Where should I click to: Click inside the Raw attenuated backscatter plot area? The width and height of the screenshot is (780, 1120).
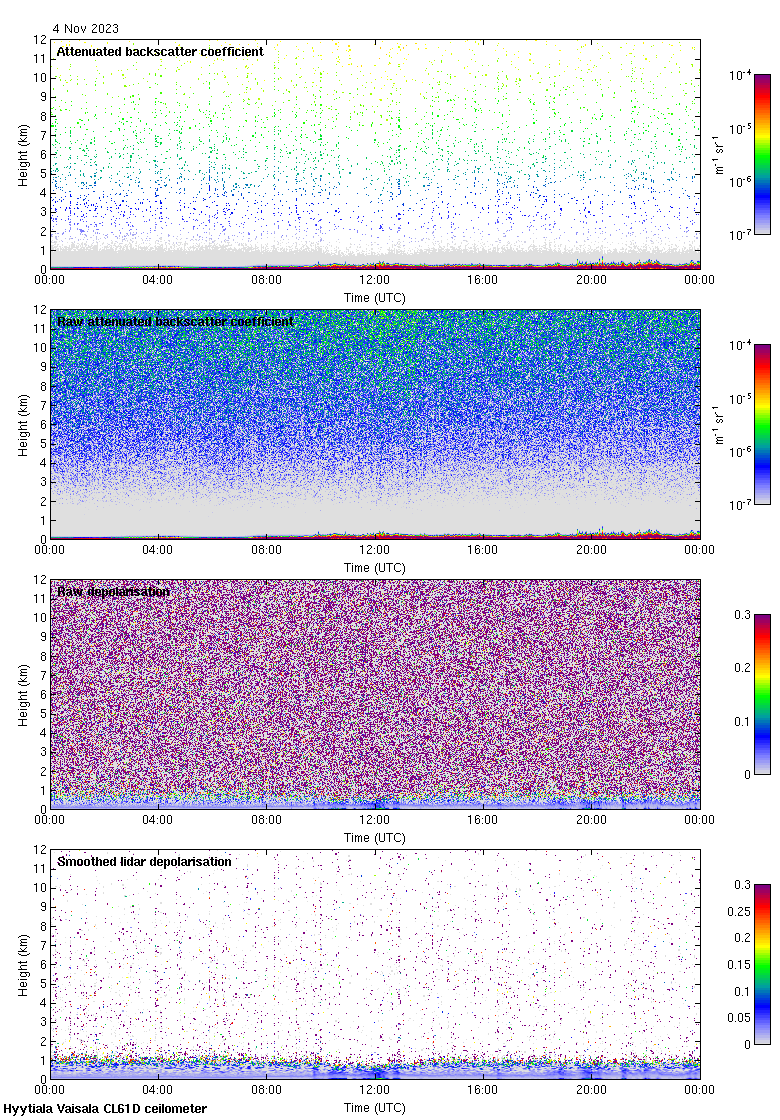tap(374, 424)
